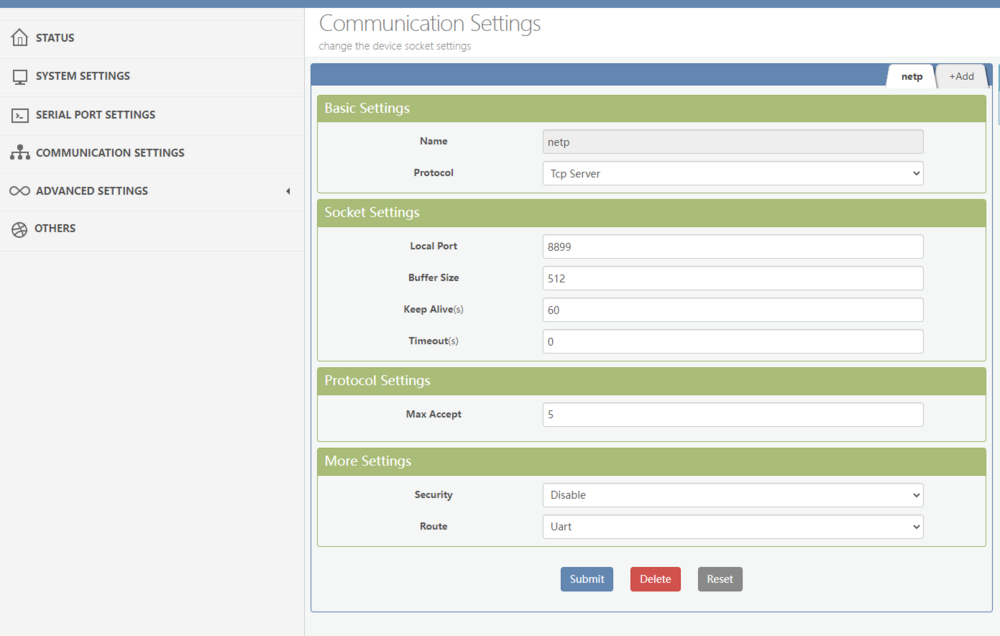Image resolution: width=1000 pixels, height=636 pixels.
Task: Select the Keep Alive input field
Action: coord(732,310)
